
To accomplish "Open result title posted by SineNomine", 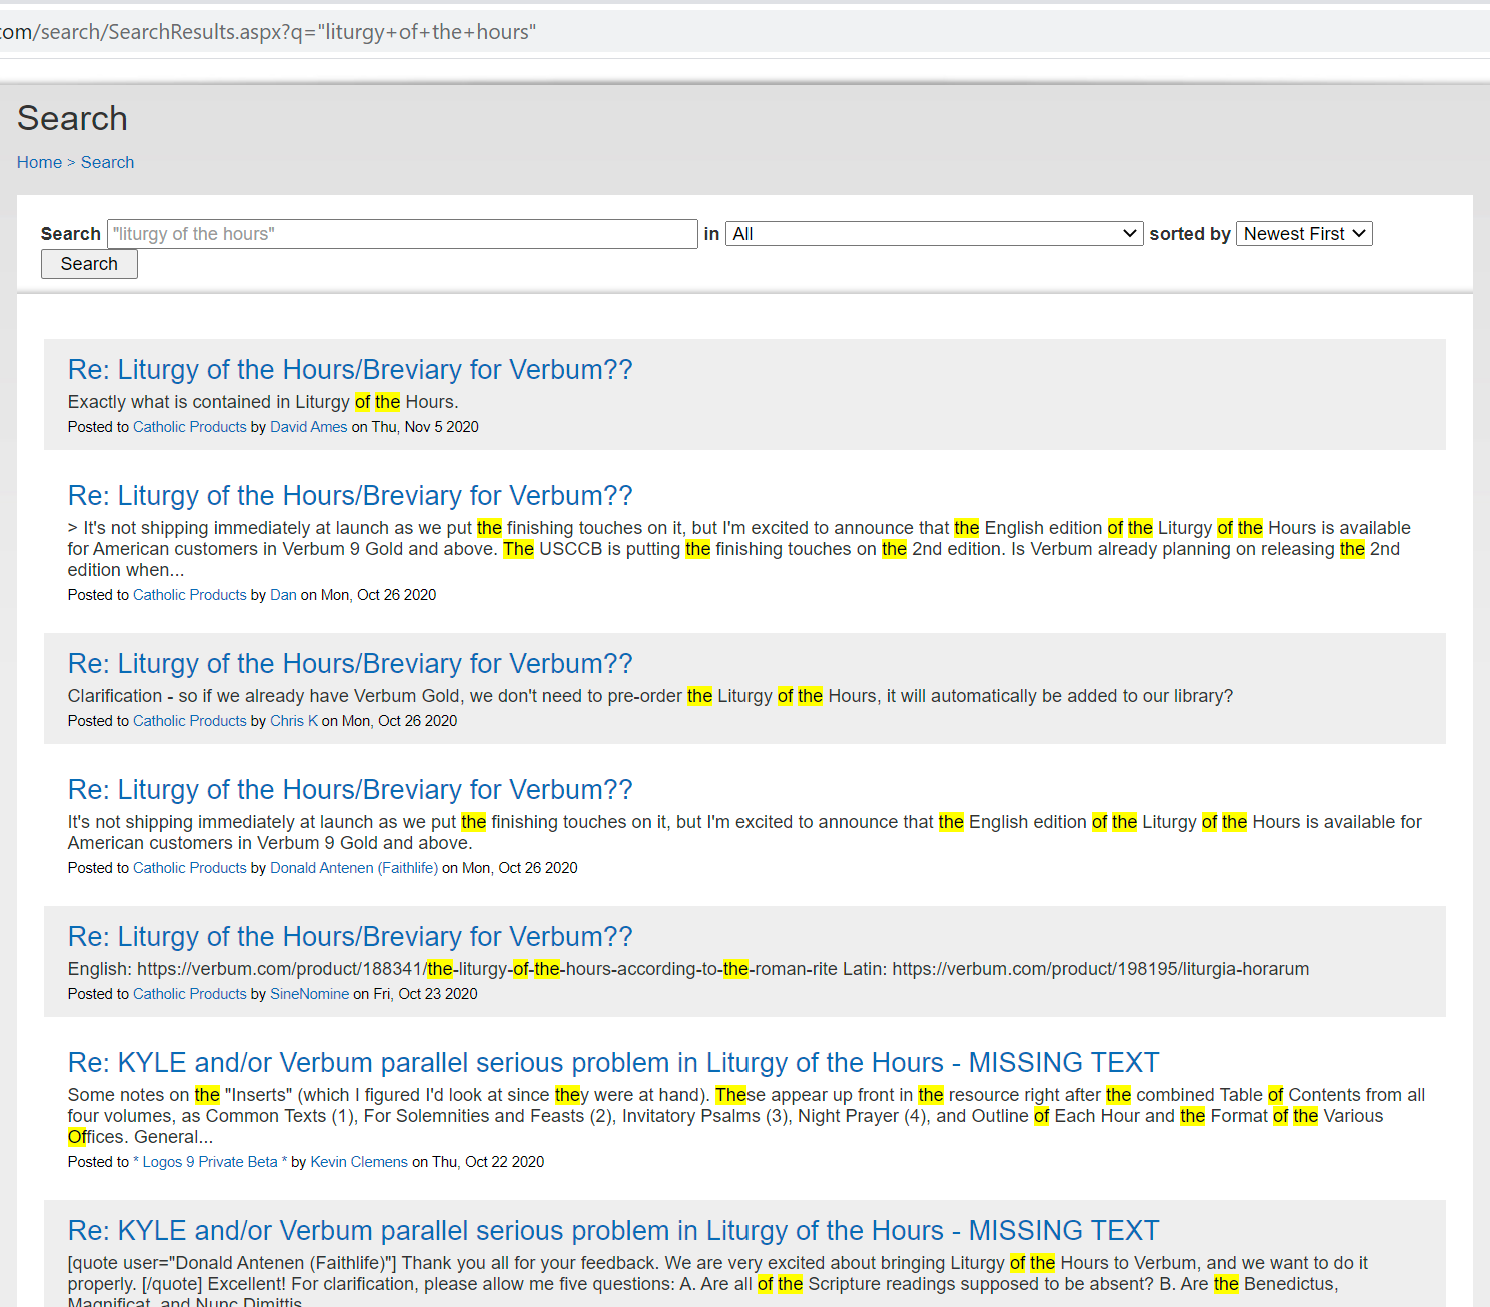I will point(350,937).
